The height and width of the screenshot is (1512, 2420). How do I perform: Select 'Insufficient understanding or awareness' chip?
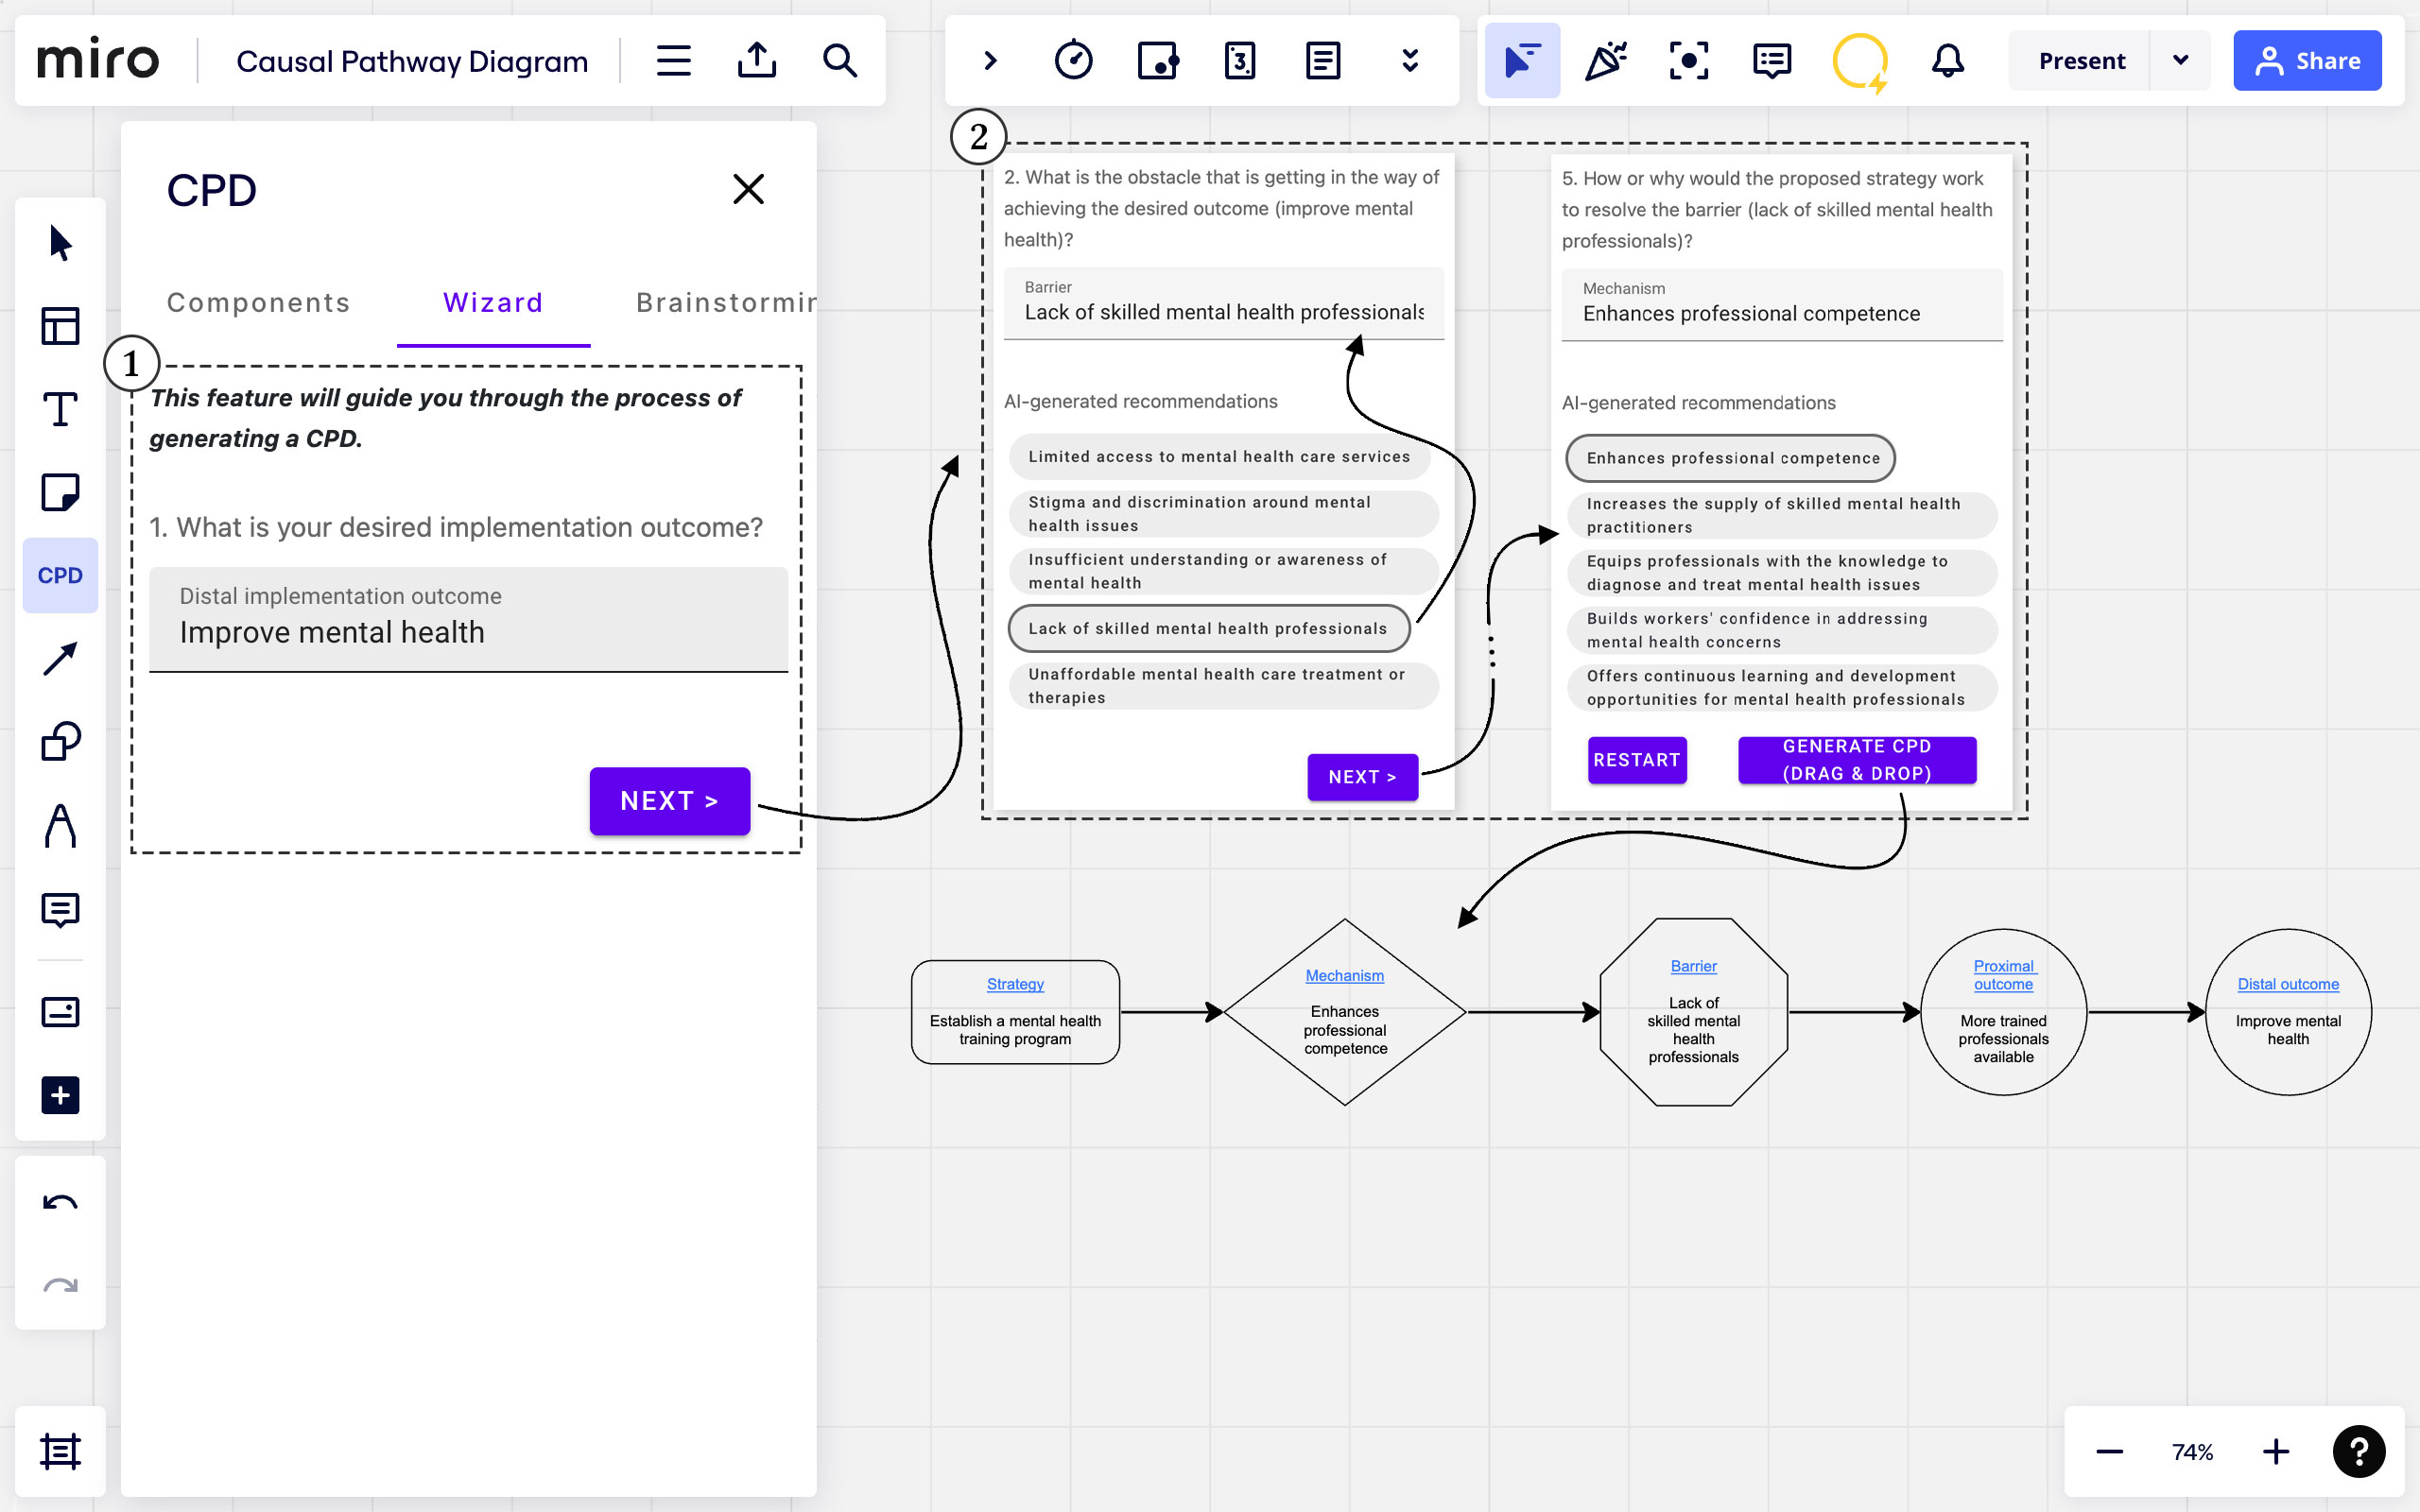1224,571
